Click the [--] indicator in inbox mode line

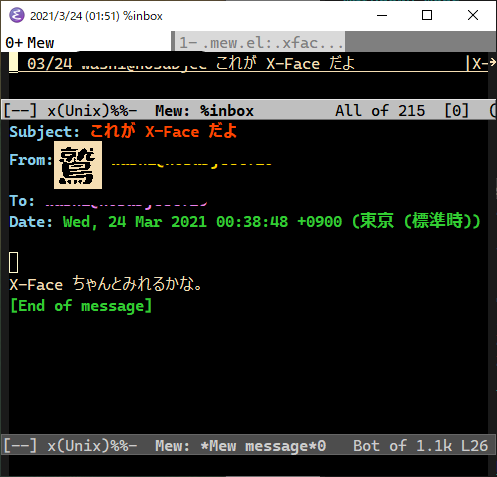click(20, 110)
